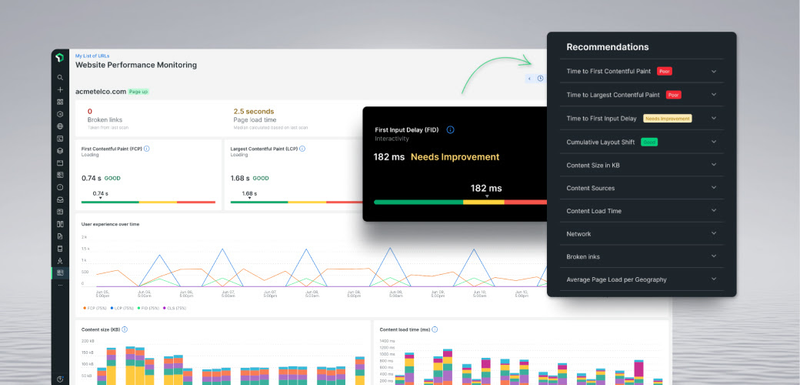Screen dimensions: 800x385
Task: Toggle the FCP (75%) series in the chart legend
Action: [94, 308]
